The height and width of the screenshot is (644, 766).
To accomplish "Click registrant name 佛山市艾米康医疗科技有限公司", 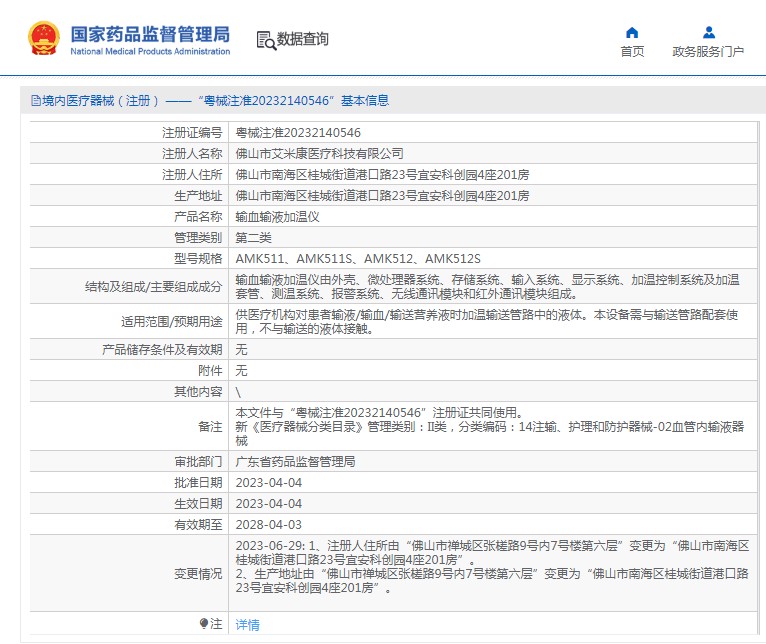I will pyautogui.click(x=319, y=153).
